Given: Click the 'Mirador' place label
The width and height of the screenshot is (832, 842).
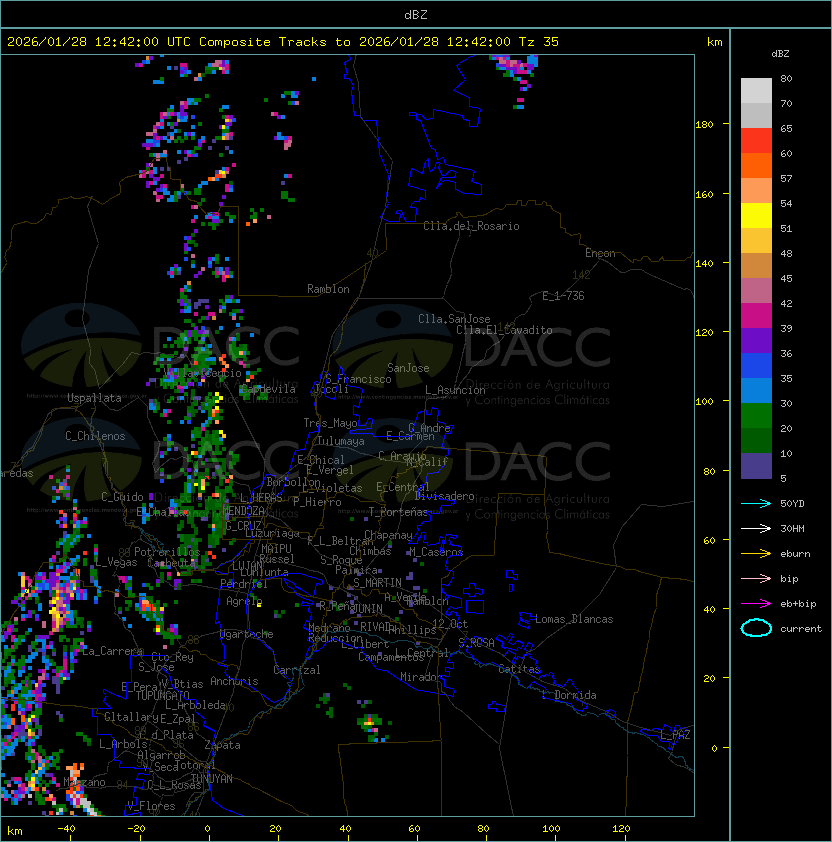Looking at the screenshot, I should pos(422,677).
